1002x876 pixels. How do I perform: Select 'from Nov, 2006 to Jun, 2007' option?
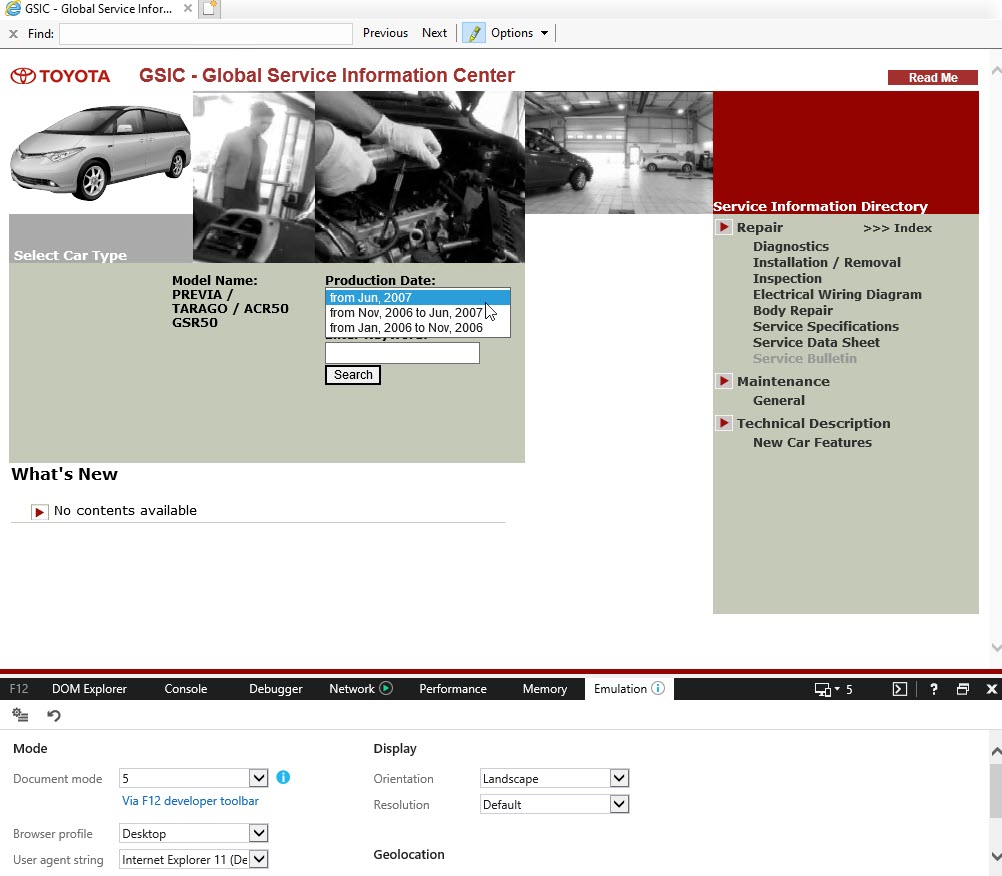(x=406, y=313)
